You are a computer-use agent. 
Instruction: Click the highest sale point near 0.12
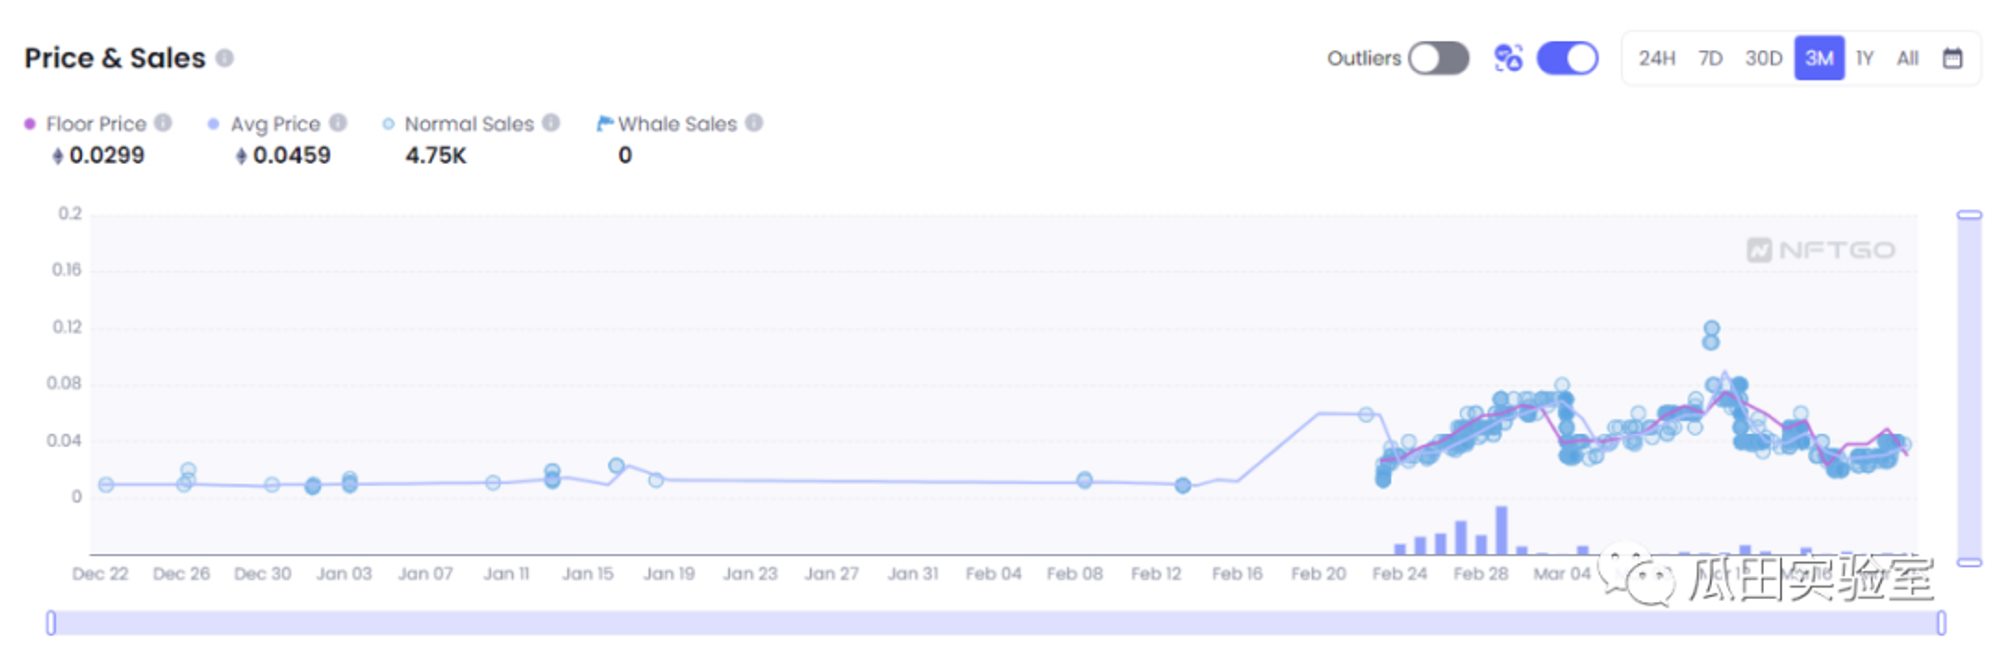(x=1711, y=329)
